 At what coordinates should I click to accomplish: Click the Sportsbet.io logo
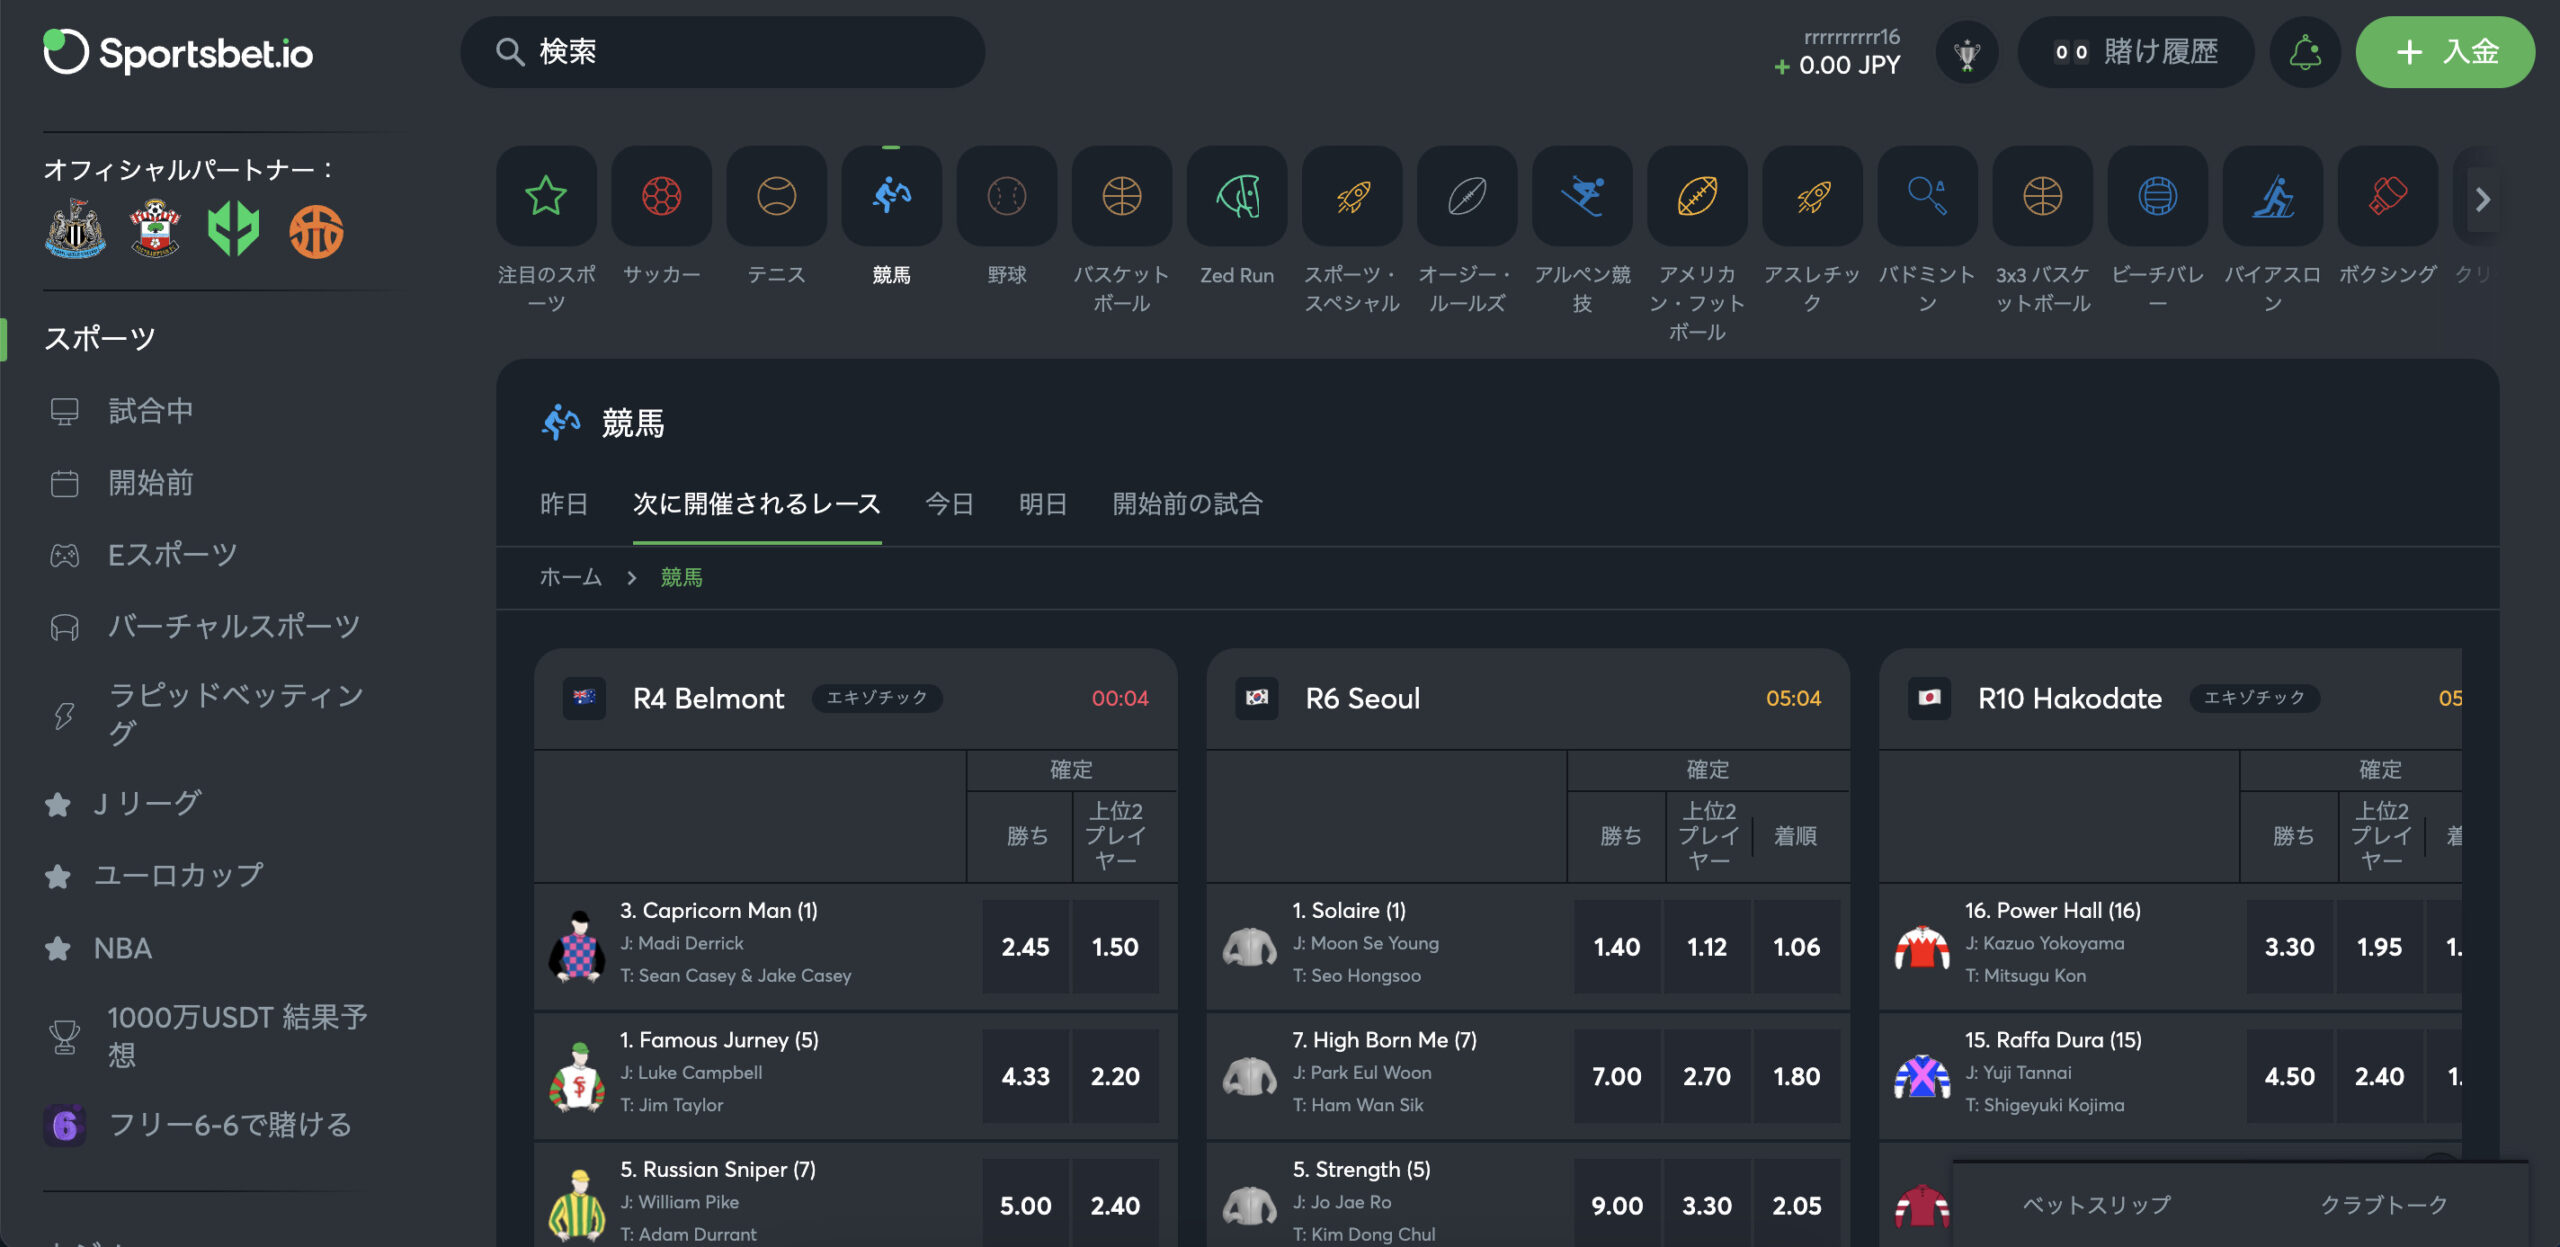178,52
